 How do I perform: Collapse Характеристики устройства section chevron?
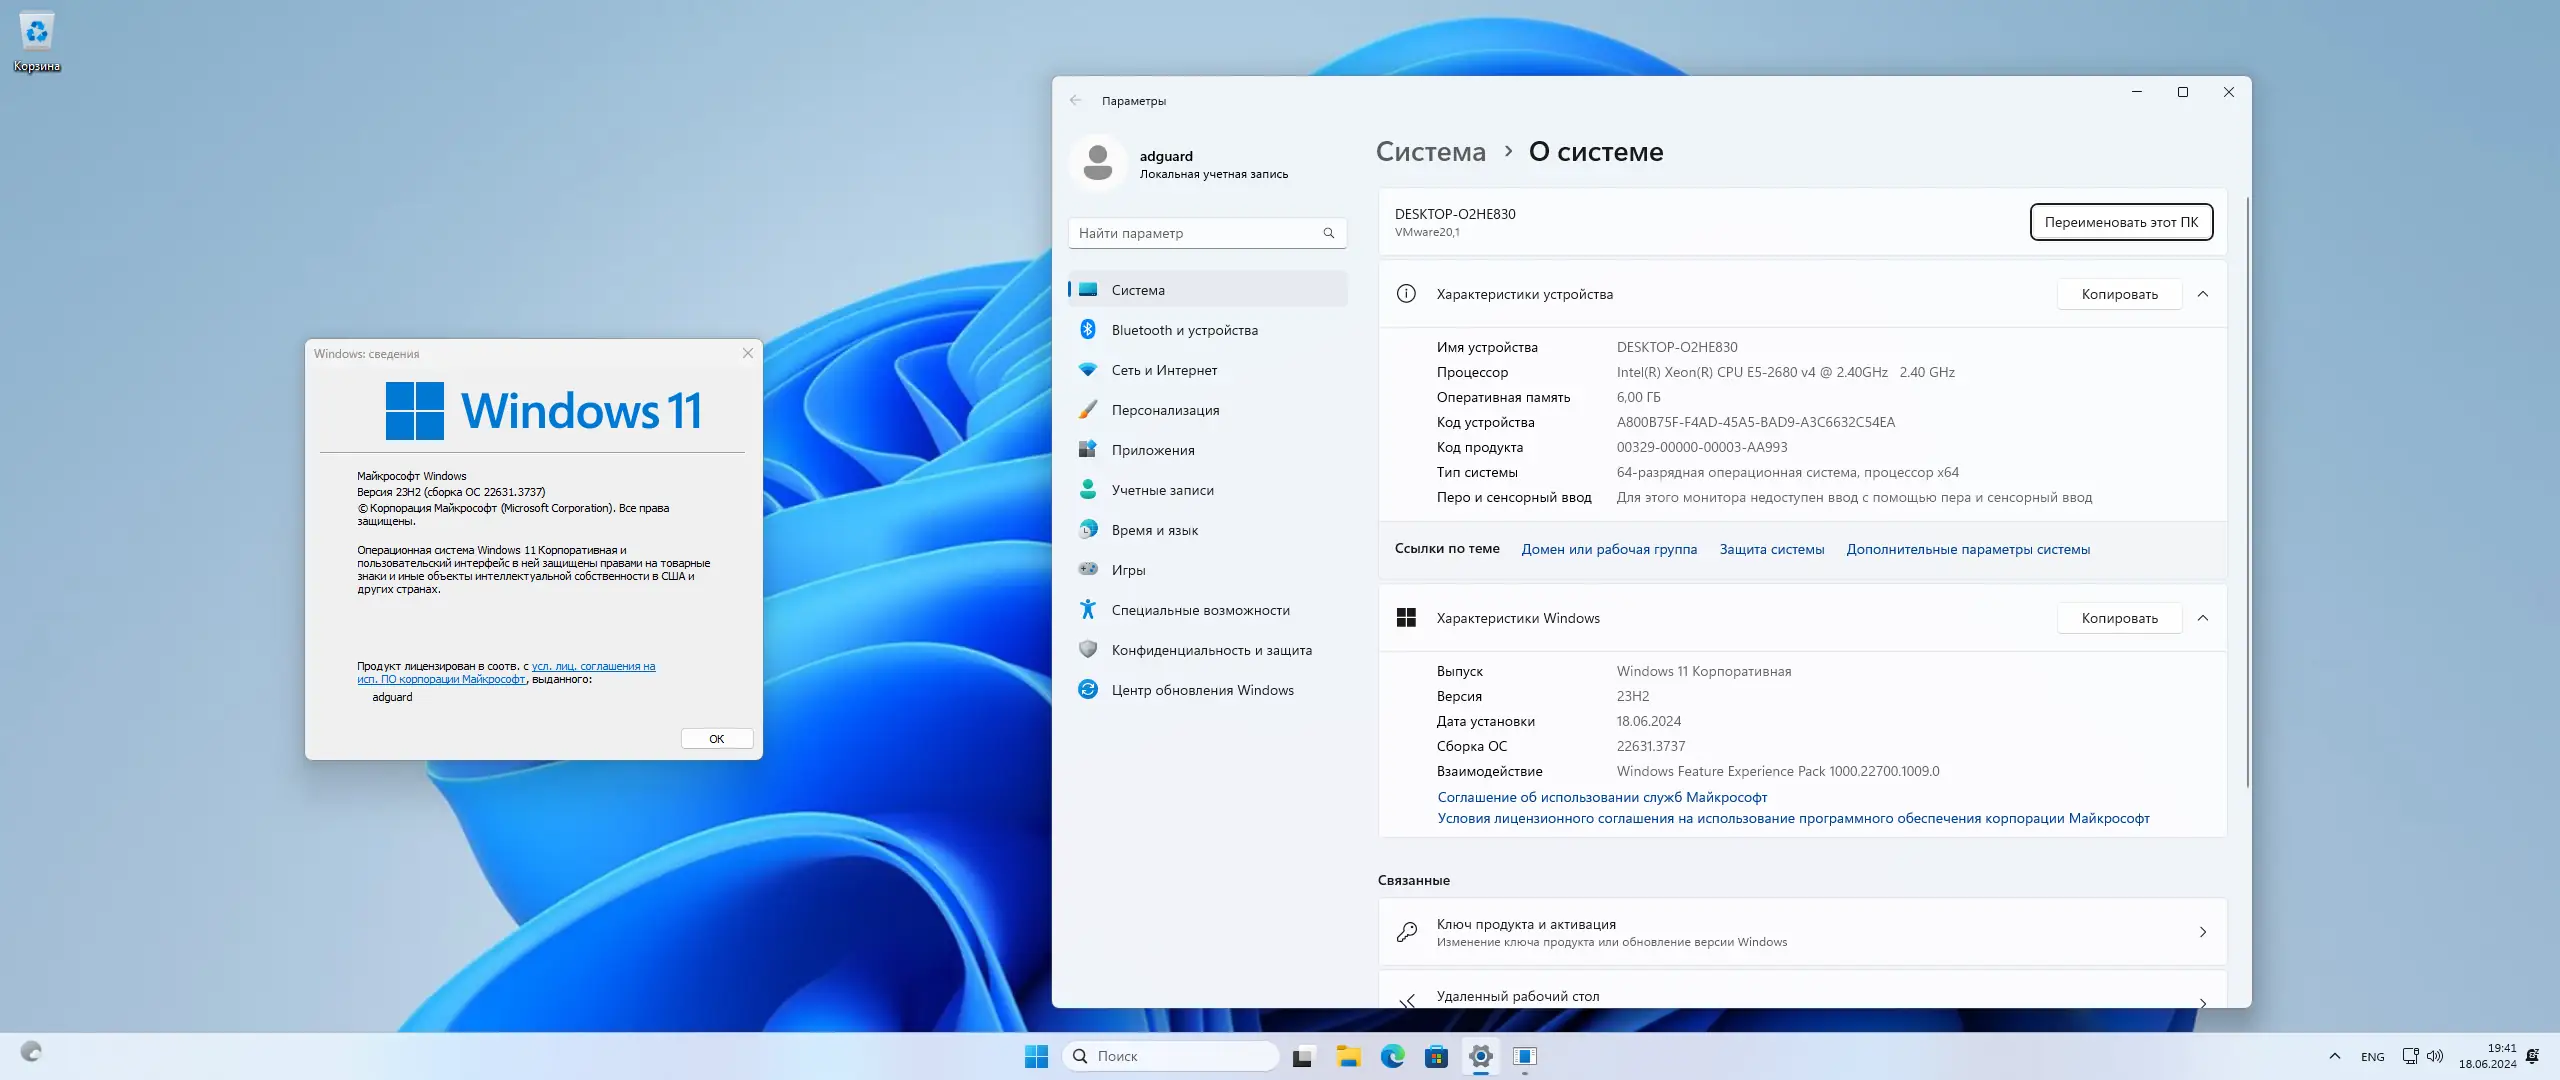click(2203, 294)
